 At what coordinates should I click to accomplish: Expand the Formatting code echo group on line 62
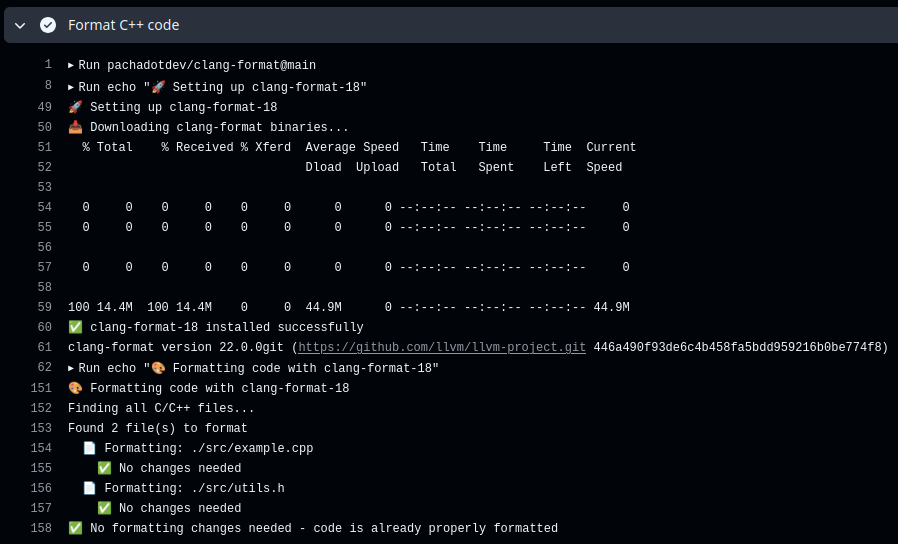point(71,368)
